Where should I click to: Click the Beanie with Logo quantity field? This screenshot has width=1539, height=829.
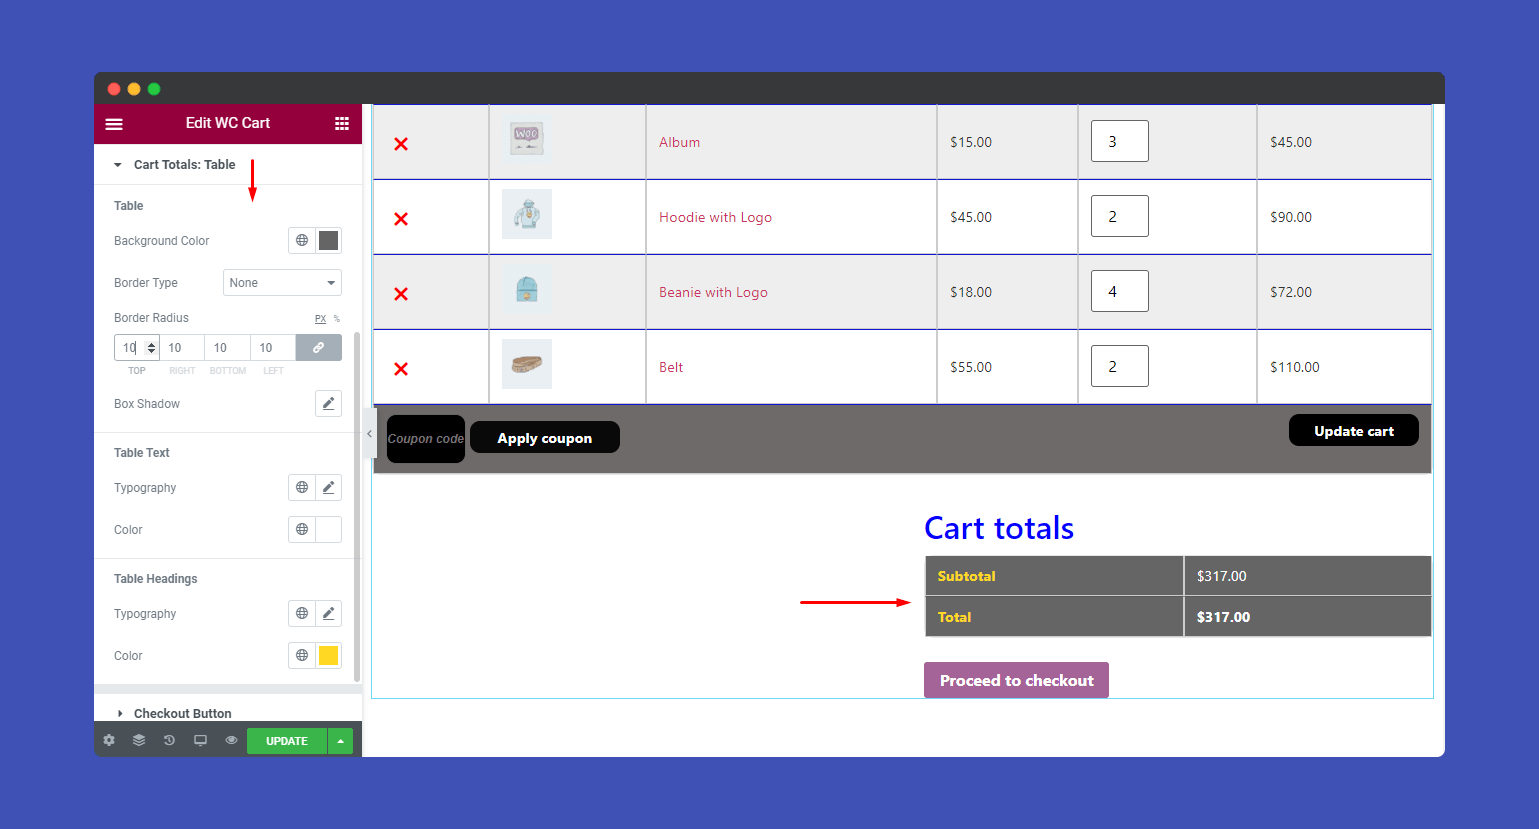coord(1120,291)
